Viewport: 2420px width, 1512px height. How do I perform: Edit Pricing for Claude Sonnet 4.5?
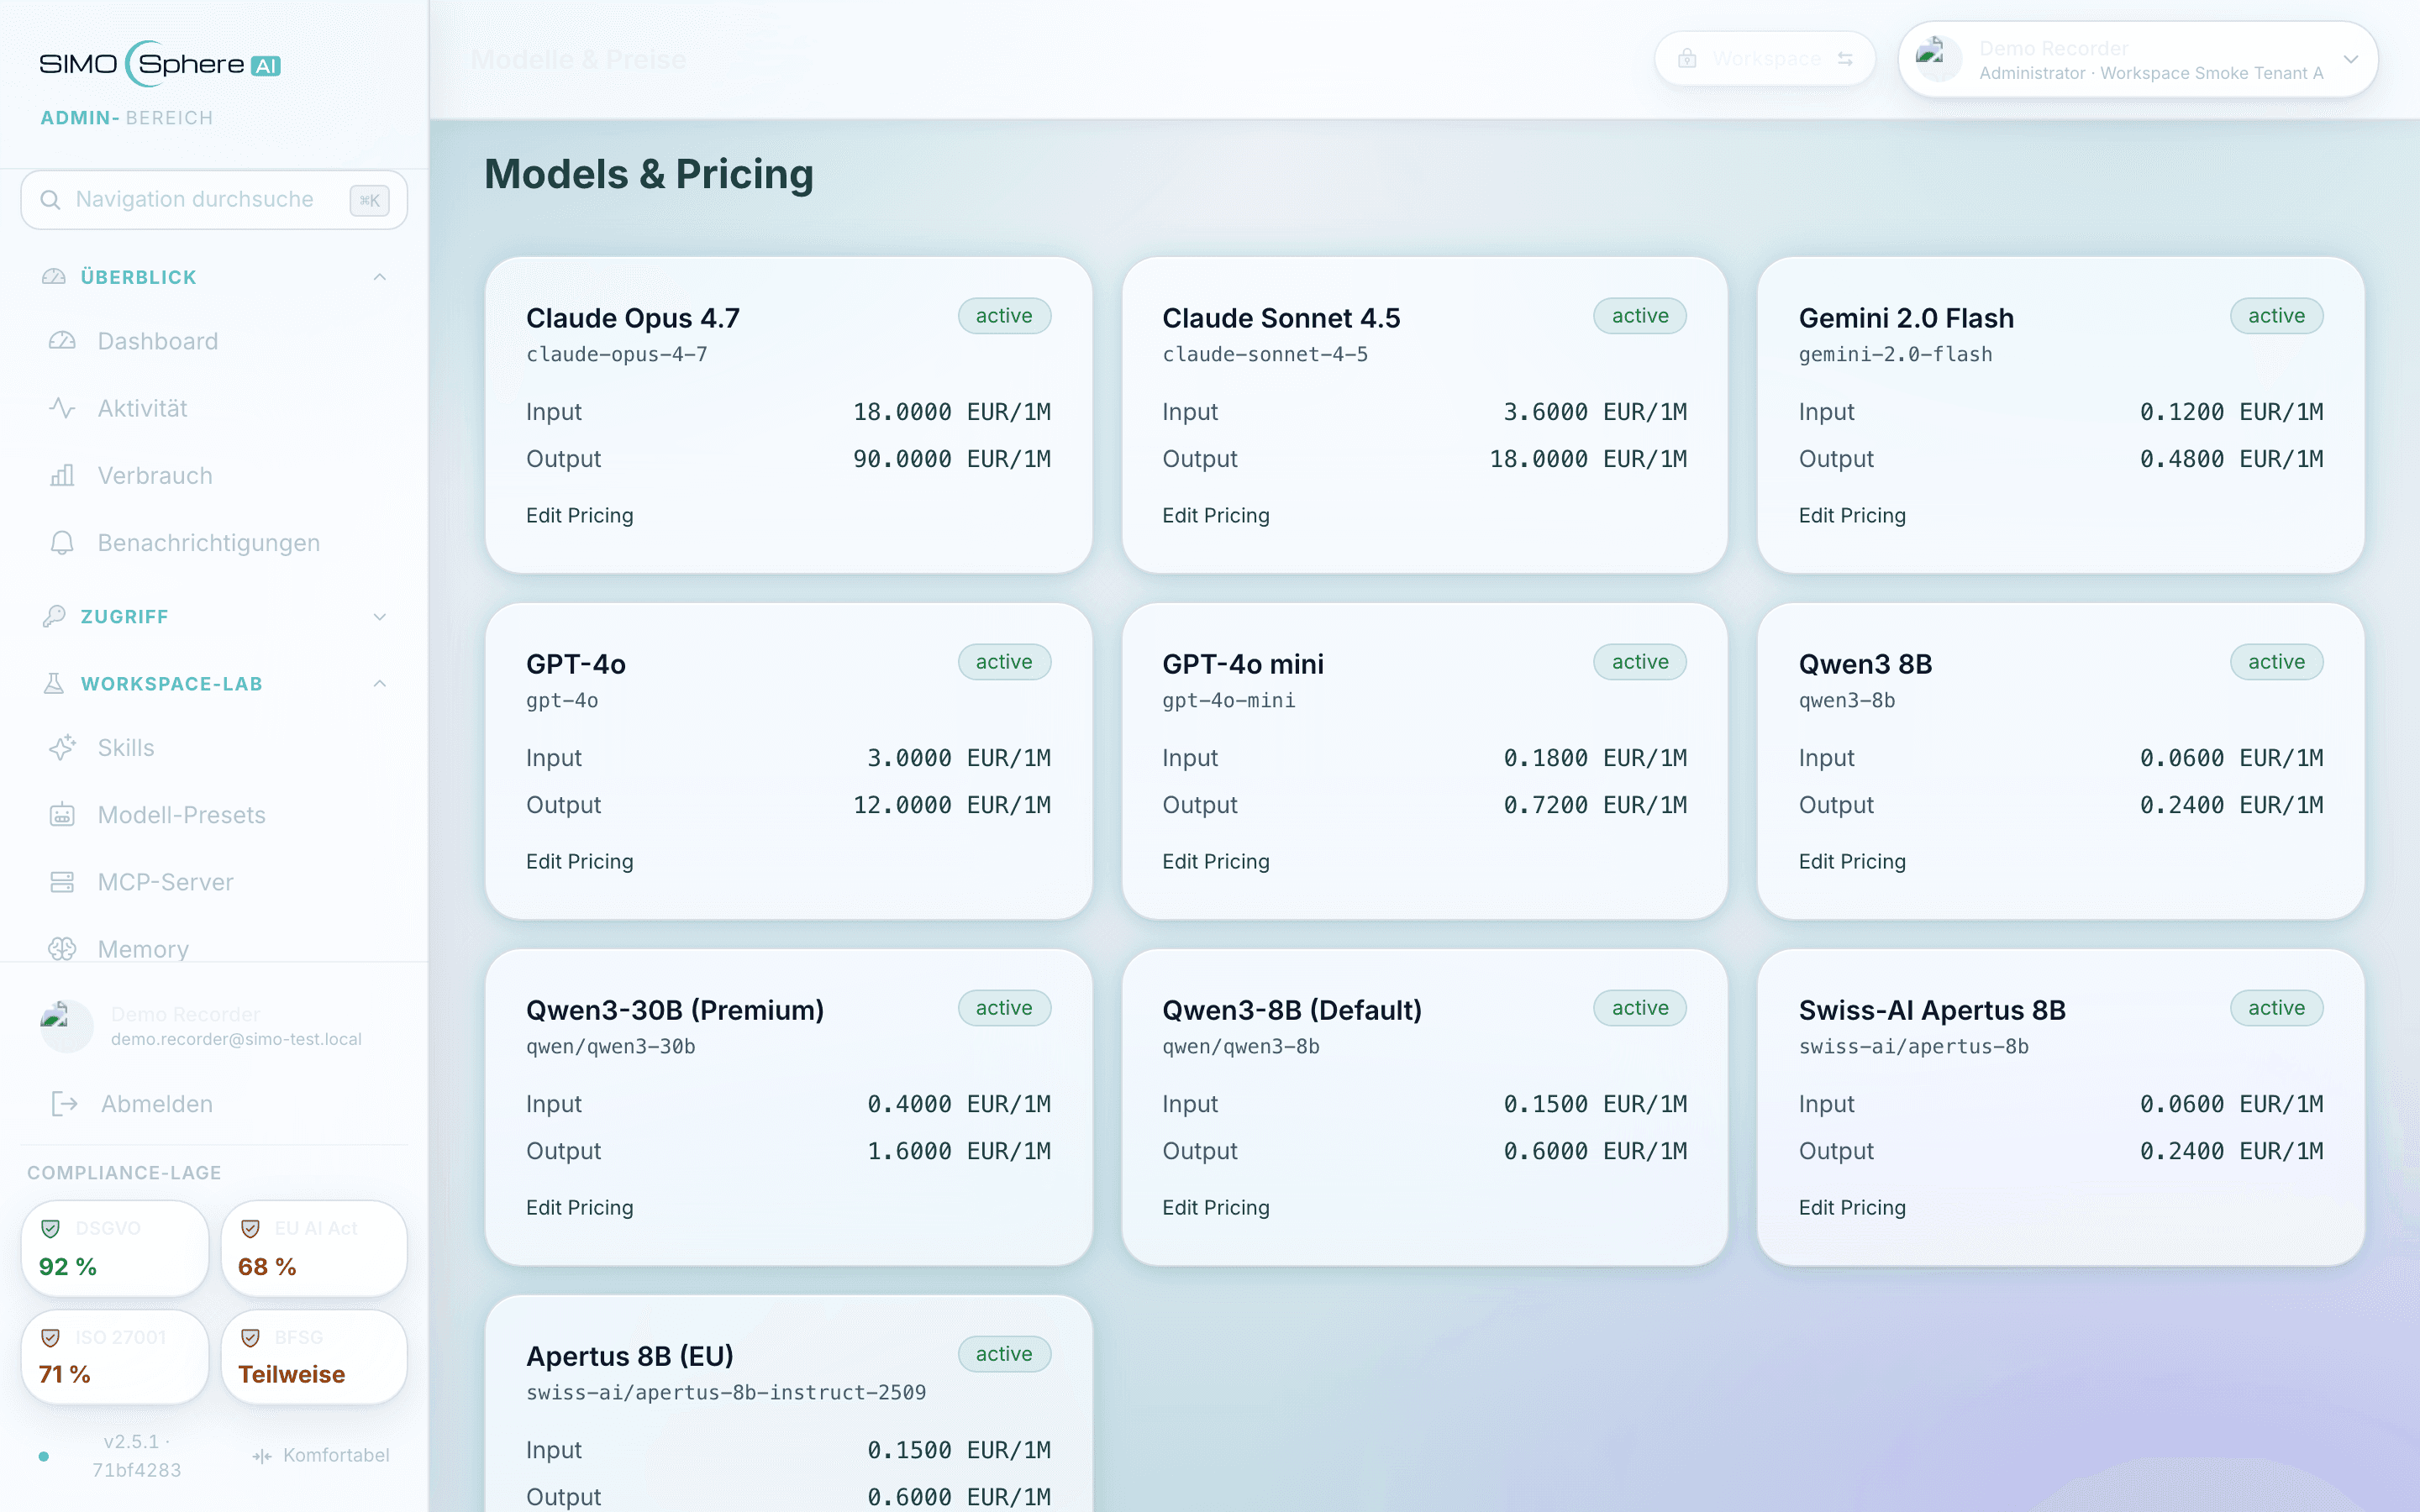(x=1215, y=515)
